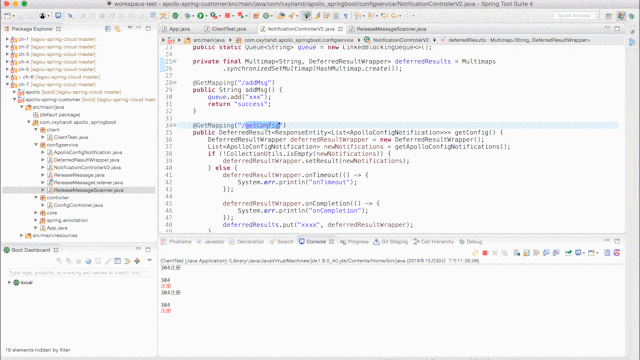Collapse the ch-7 project node

coord(7,84)
